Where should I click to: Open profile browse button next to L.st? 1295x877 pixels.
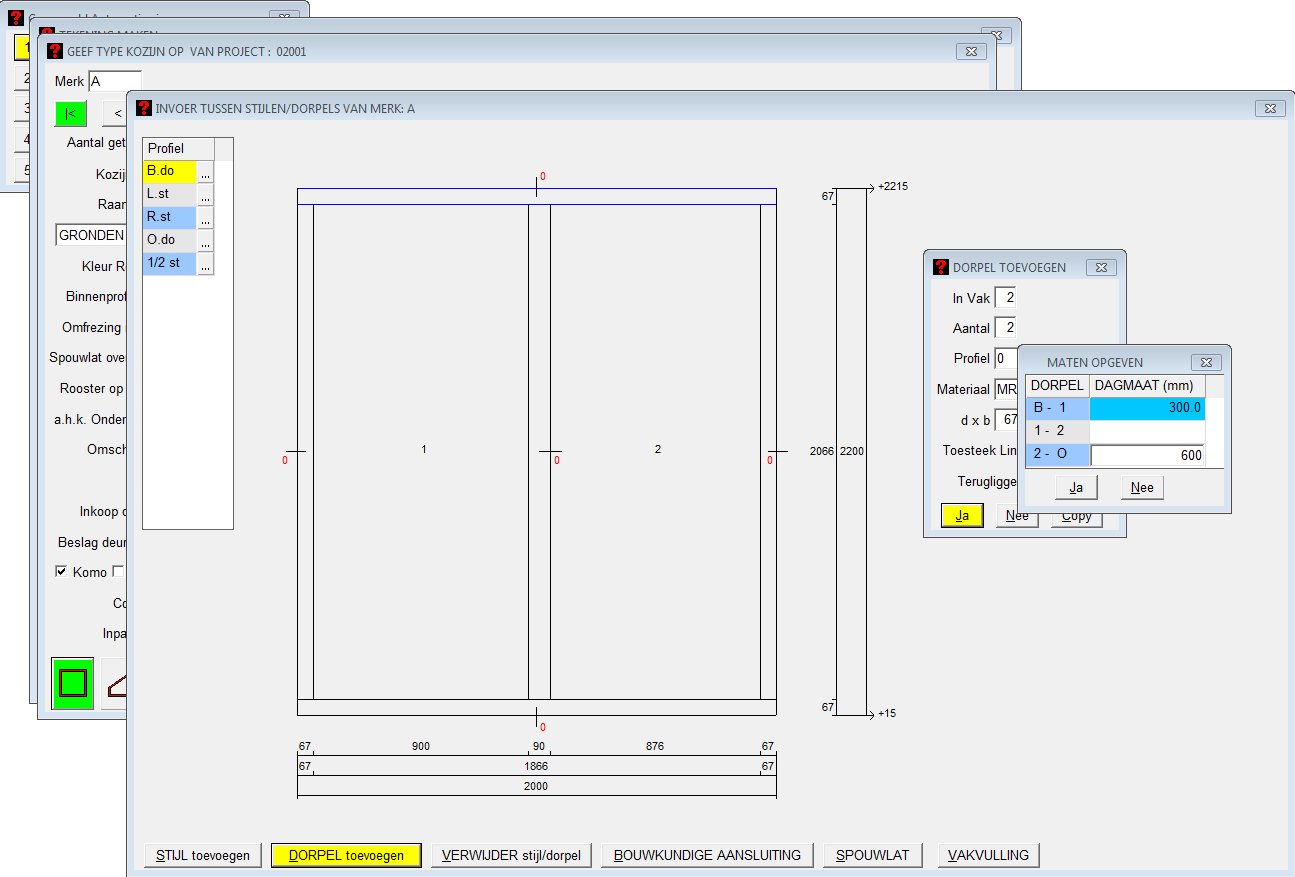point(205,195)
